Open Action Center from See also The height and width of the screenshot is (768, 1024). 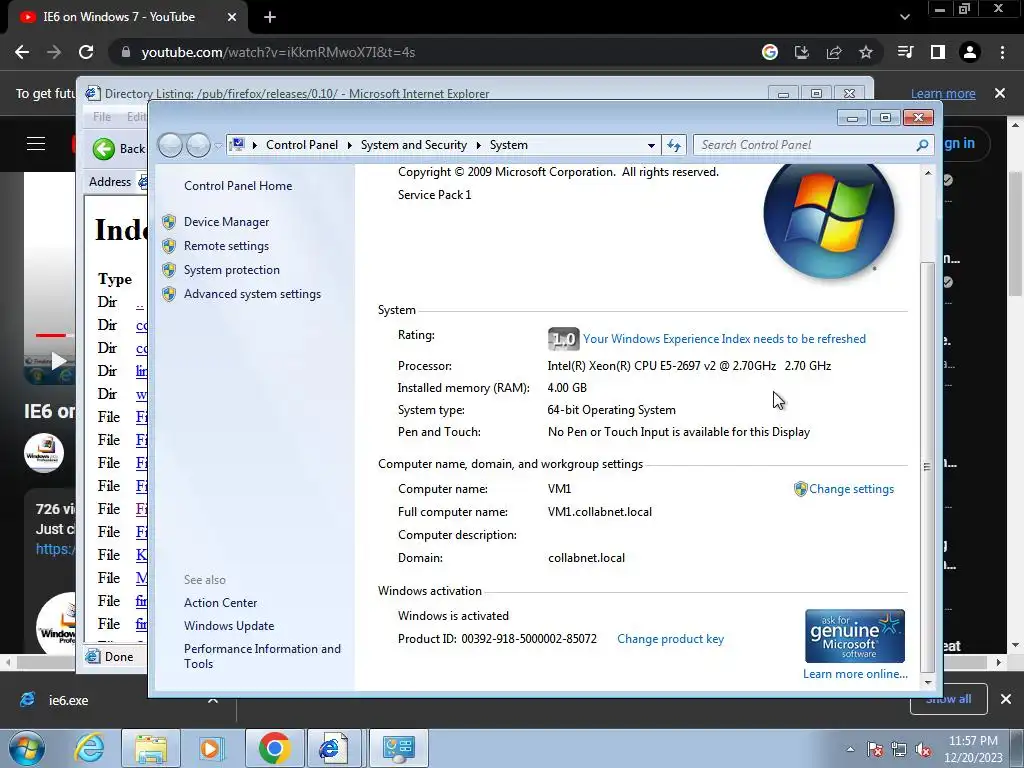pos(220,603)
